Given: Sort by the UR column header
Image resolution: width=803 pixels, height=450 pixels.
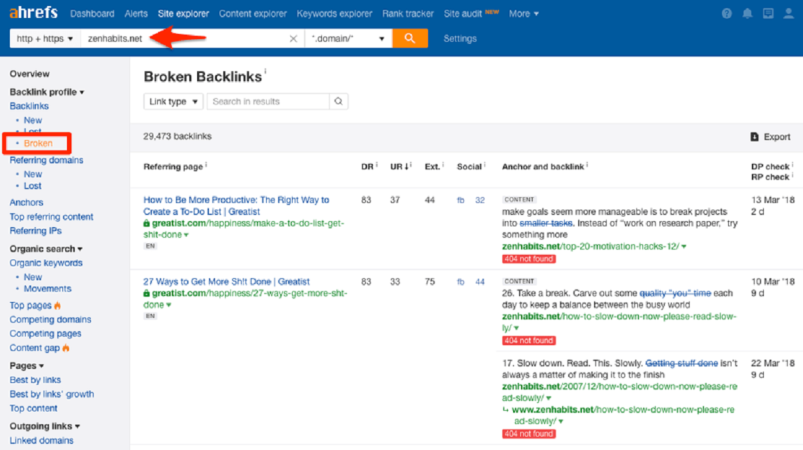Looking at the screenshot, I should [400, 166].
